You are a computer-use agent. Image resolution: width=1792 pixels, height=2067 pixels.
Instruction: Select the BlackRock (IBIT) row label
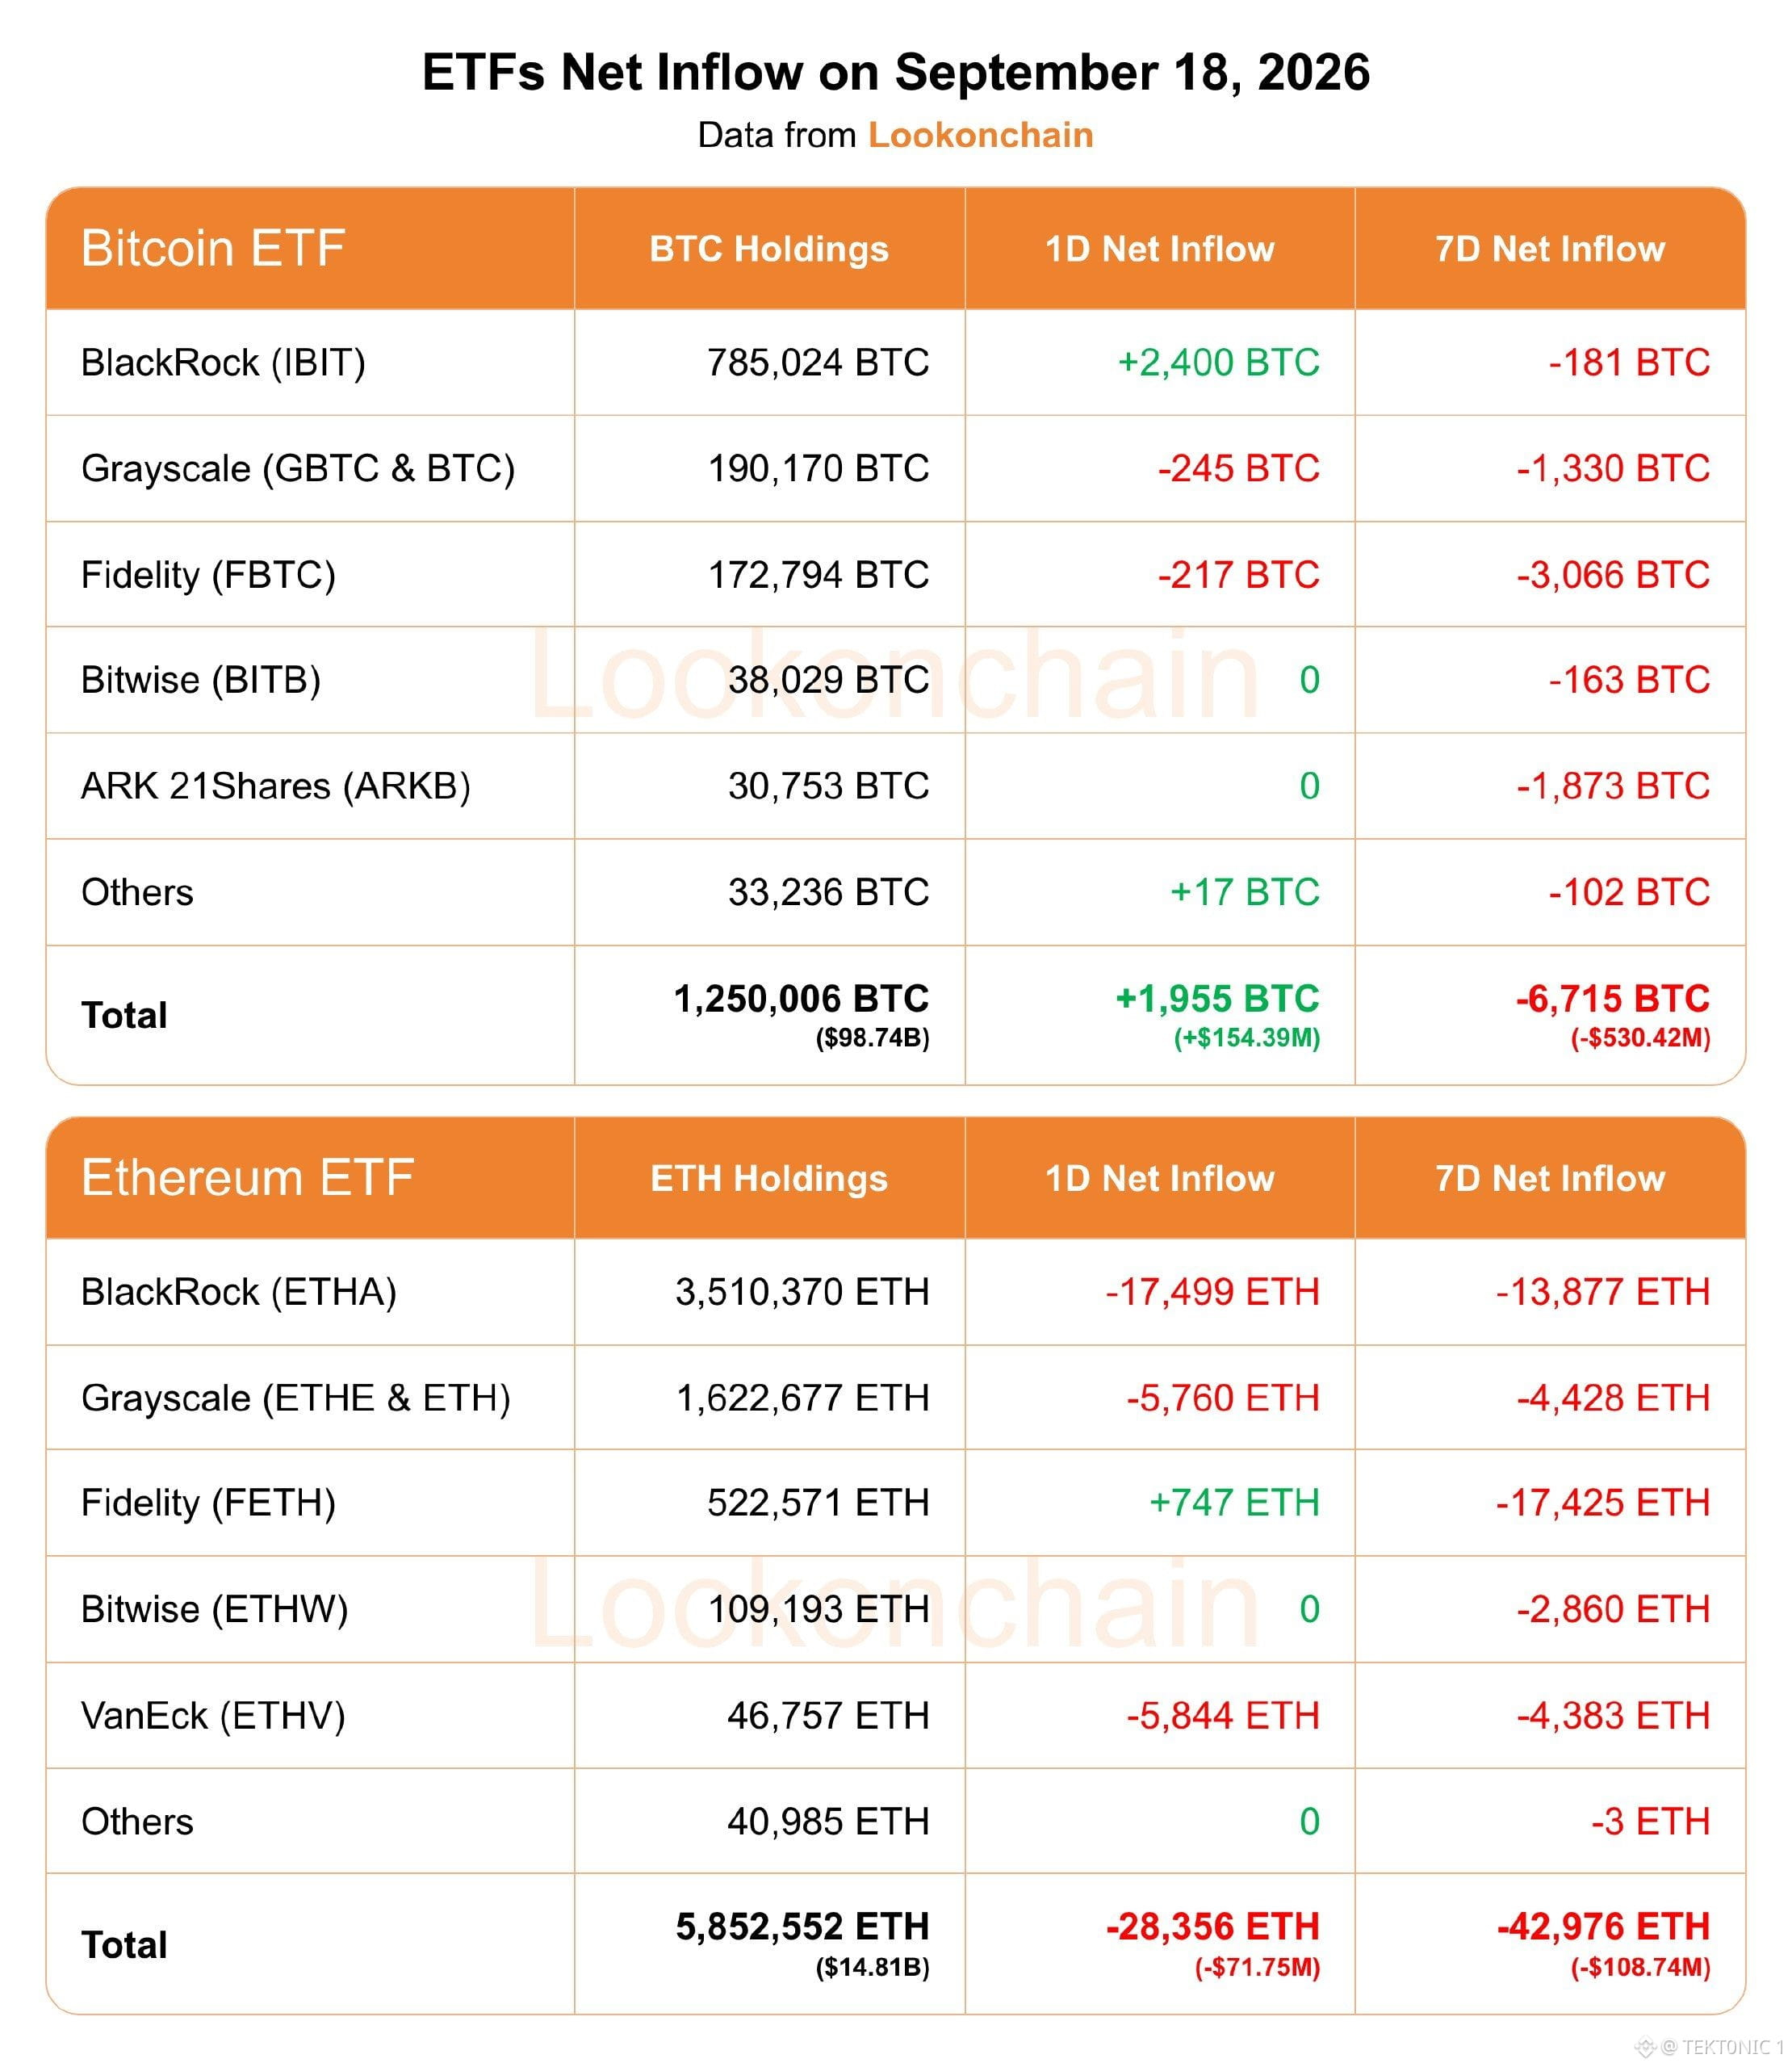click(223, 362)
